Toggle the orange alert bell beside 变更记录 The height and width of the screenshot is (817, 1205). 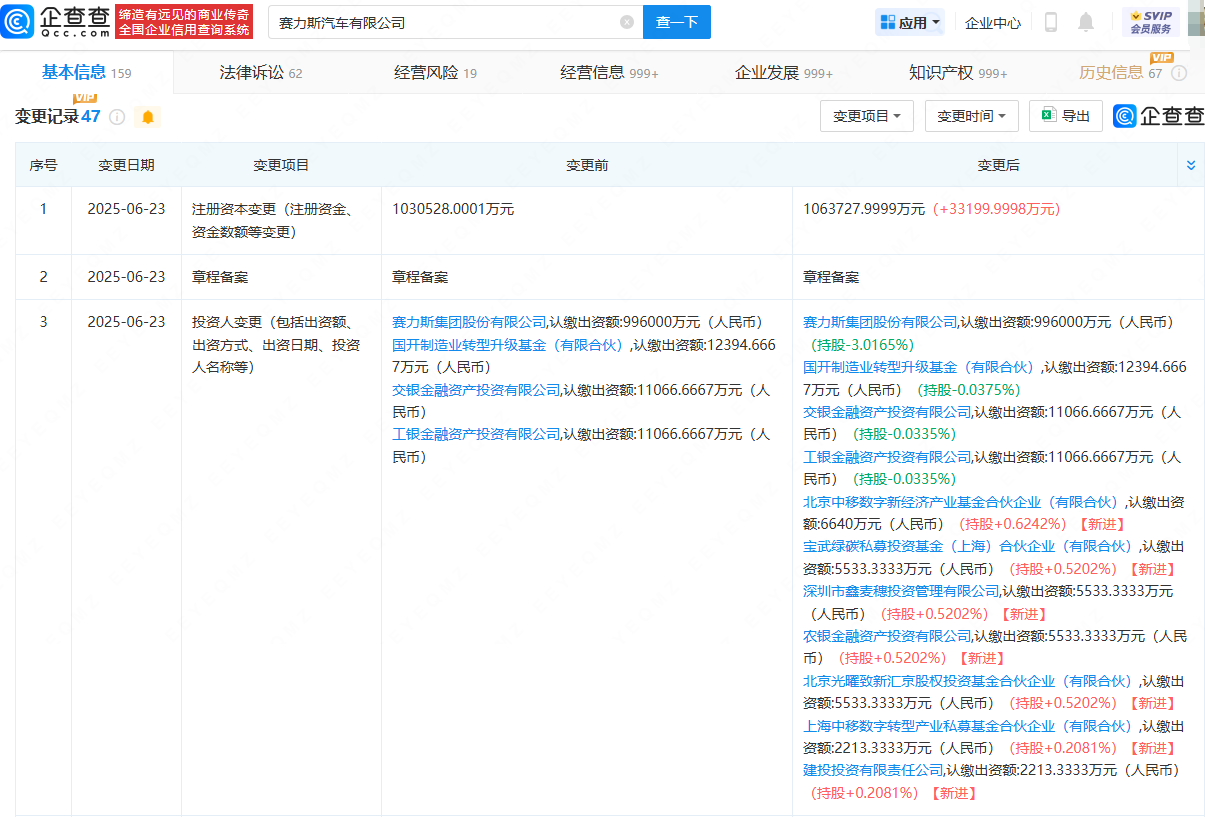coord(148,117)
